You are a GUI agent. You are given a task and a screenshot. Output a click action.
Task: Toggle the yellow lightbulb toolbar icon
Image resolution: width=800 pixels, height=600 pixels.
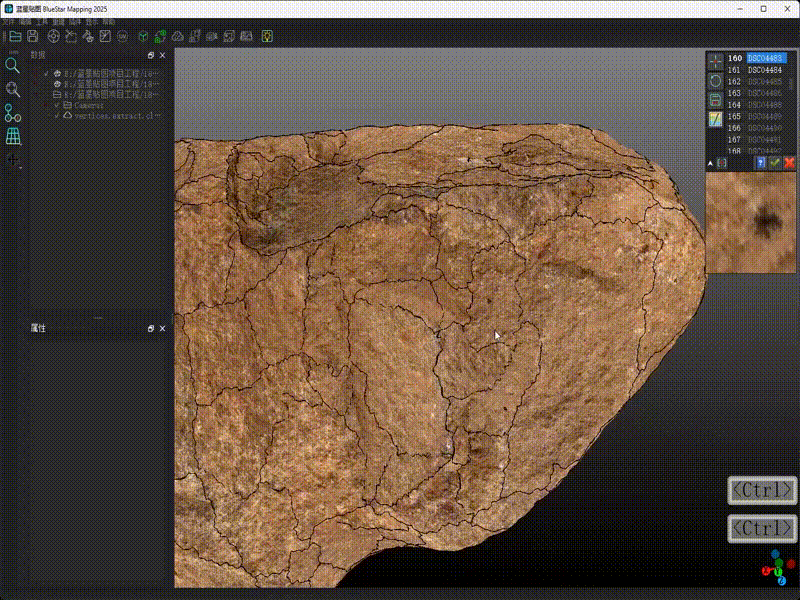267,36
